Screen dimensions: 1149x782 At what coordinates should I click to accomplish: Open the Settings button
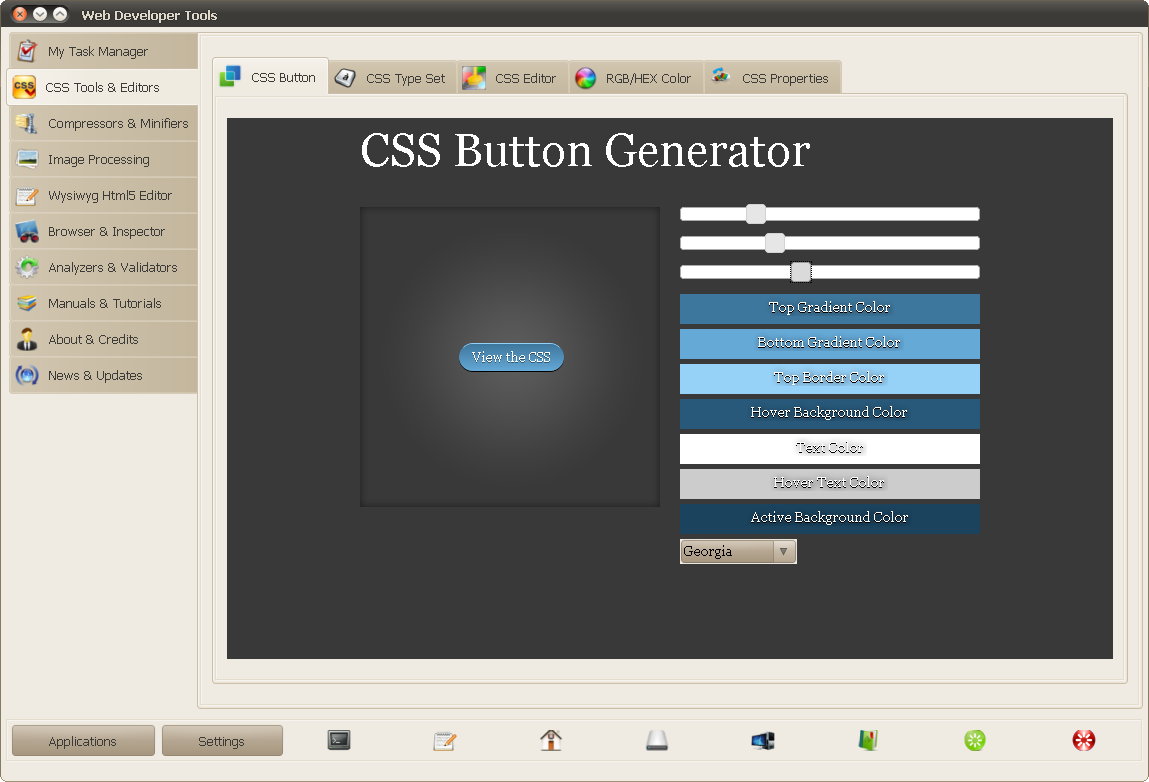222,741
